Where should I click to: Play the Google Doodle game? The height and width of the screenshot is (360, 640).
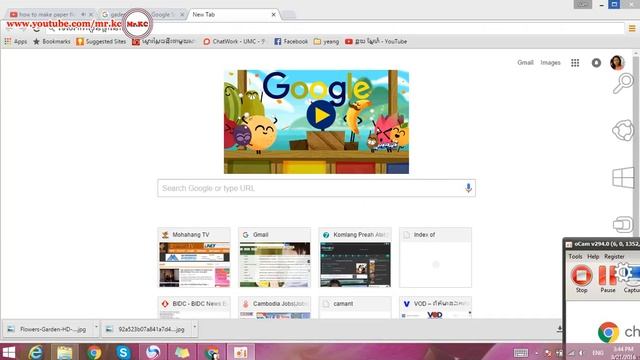[321, 115]
